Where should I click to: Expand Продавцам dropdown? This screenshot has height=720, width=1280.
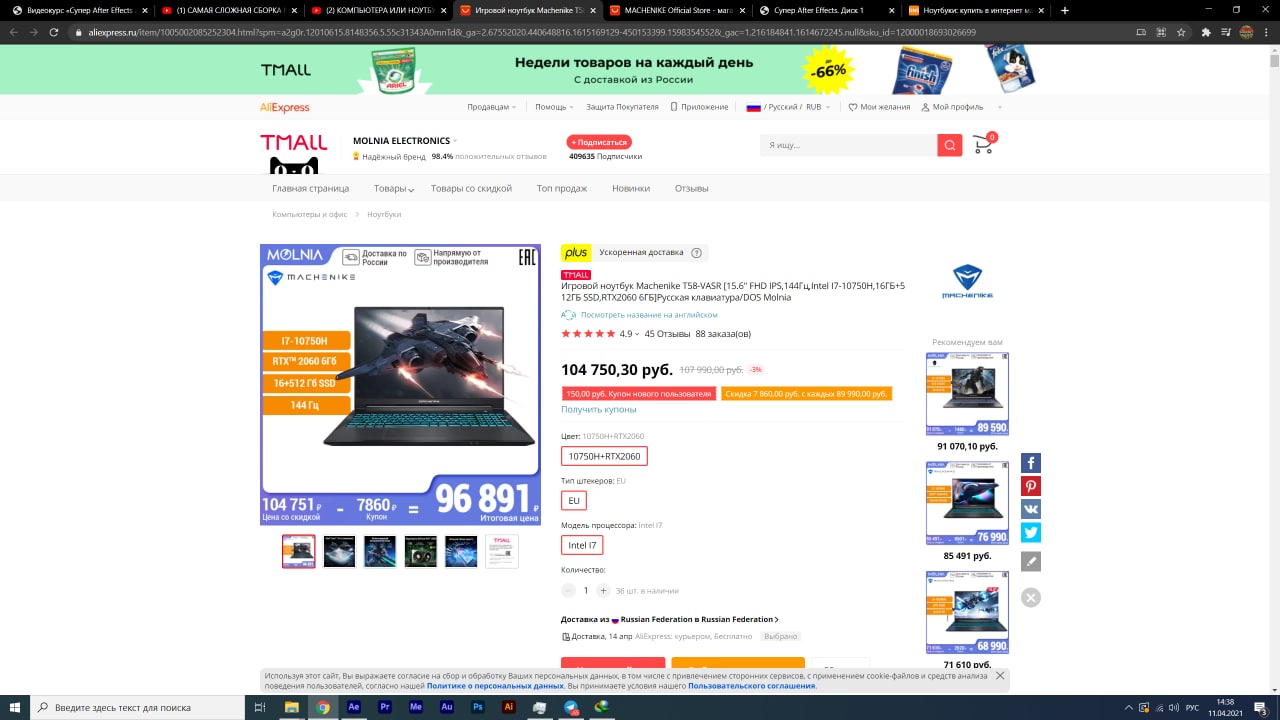click(491, 107)
